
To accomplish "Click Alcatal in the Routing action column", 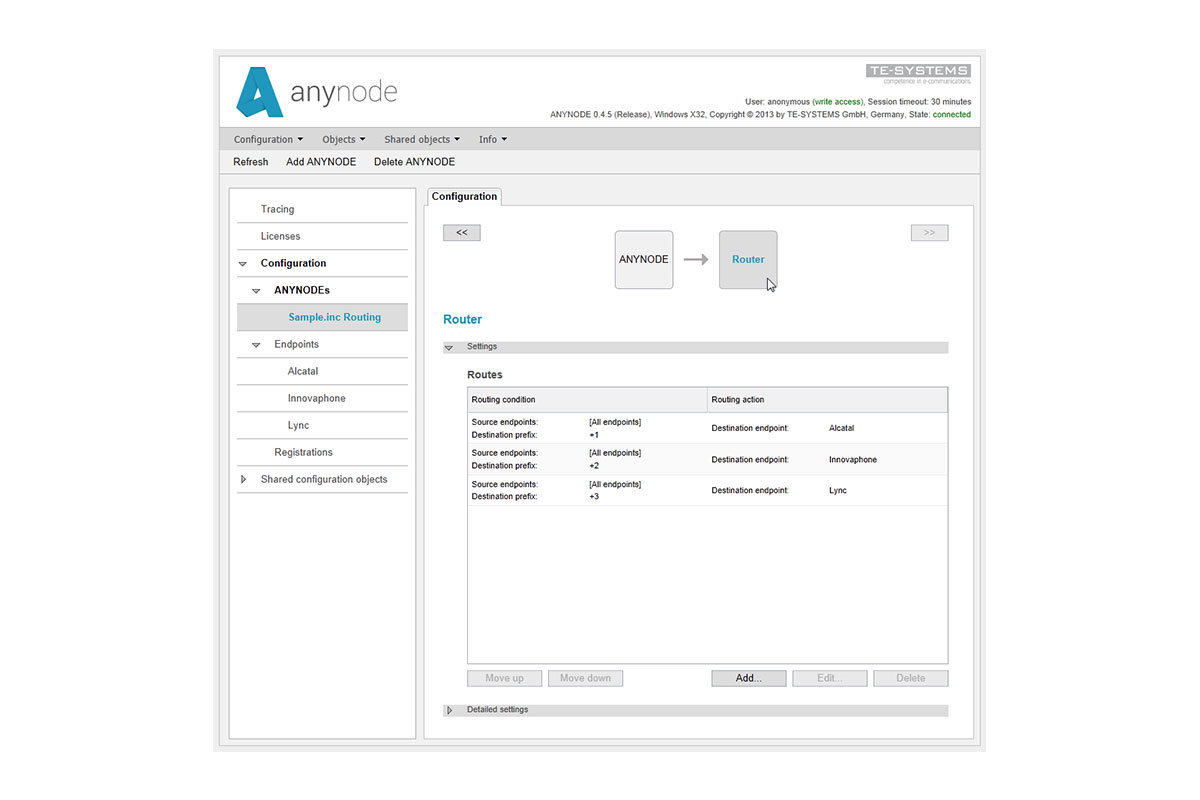I will click(x=842, y=428).
